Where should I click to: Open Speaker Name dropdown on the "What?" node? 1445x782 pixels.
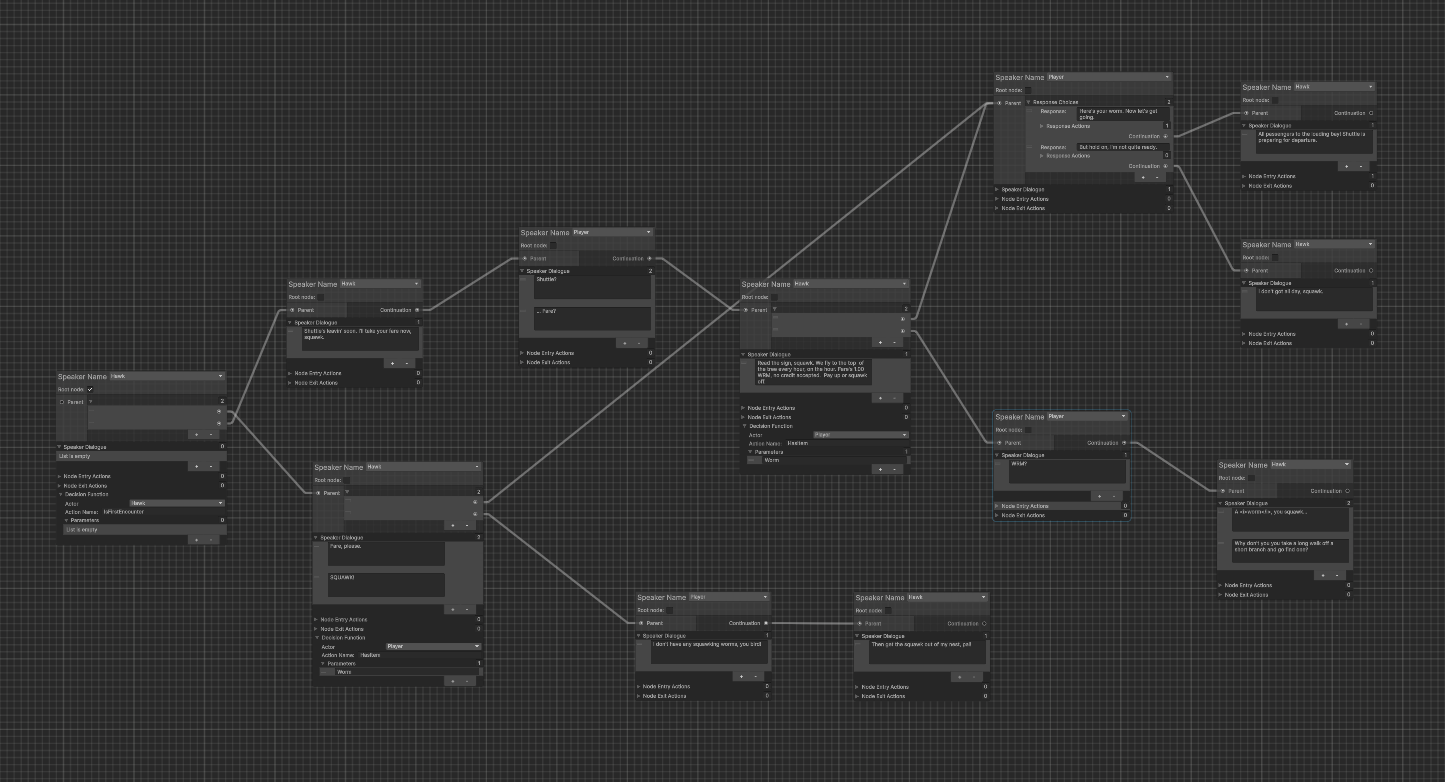tap(1087, 416)
